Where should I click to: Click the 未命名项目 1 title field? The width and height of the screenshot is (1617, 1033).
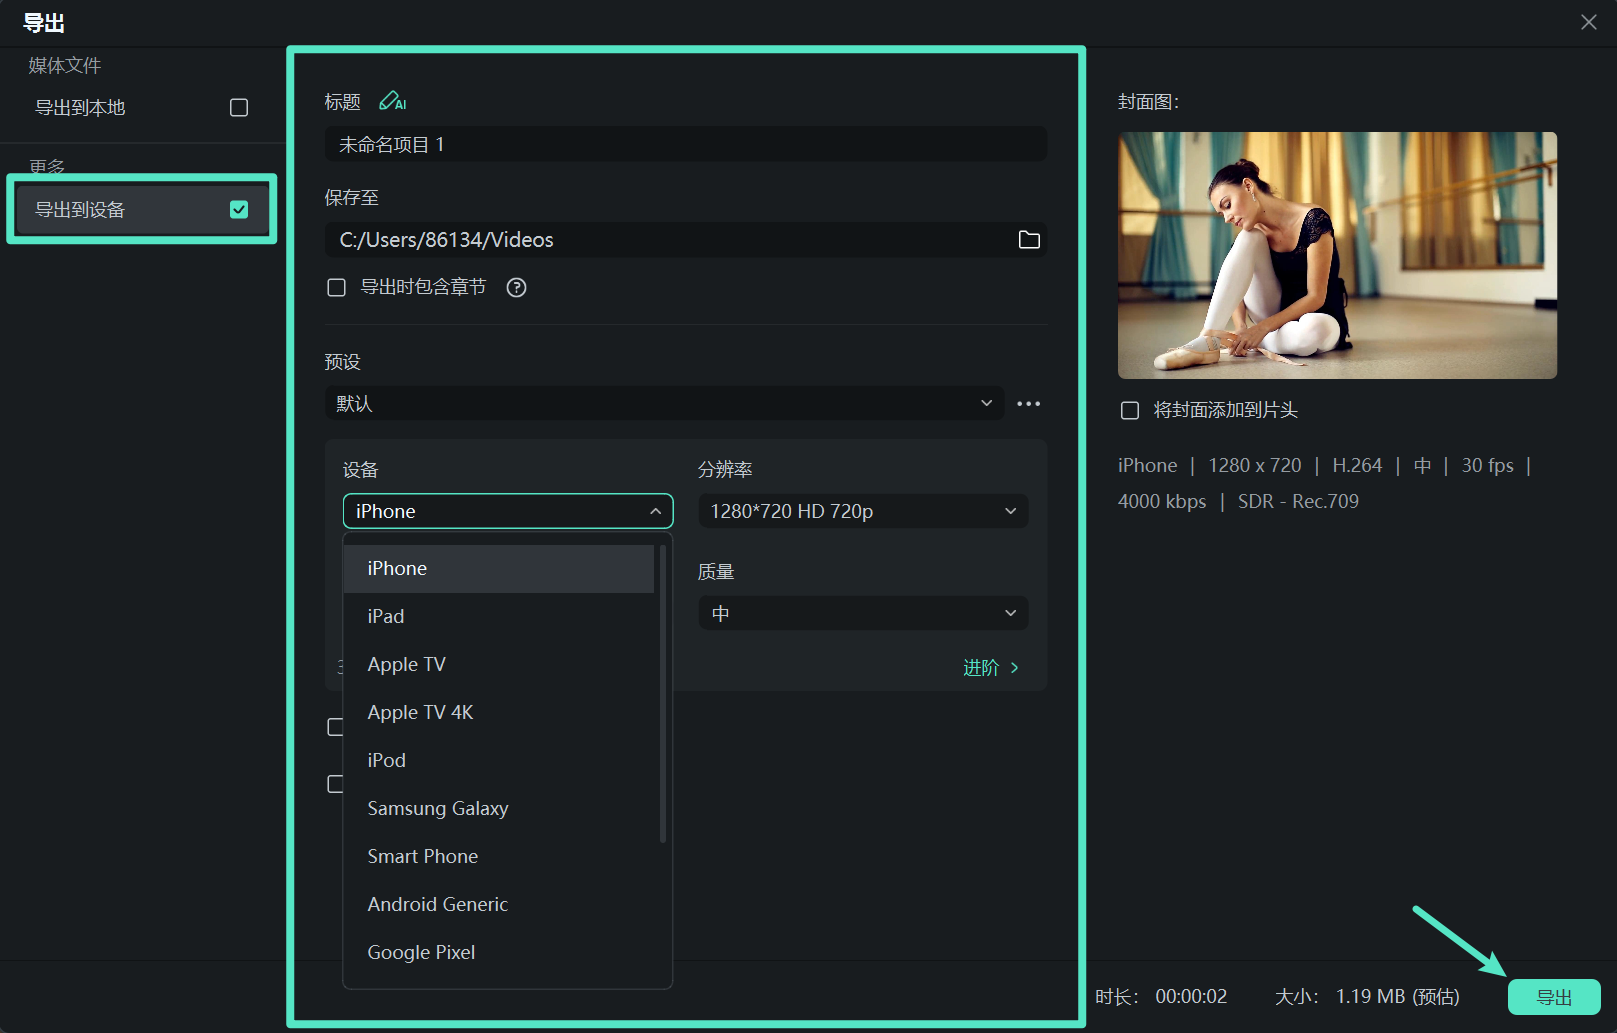tap(686, 145)
